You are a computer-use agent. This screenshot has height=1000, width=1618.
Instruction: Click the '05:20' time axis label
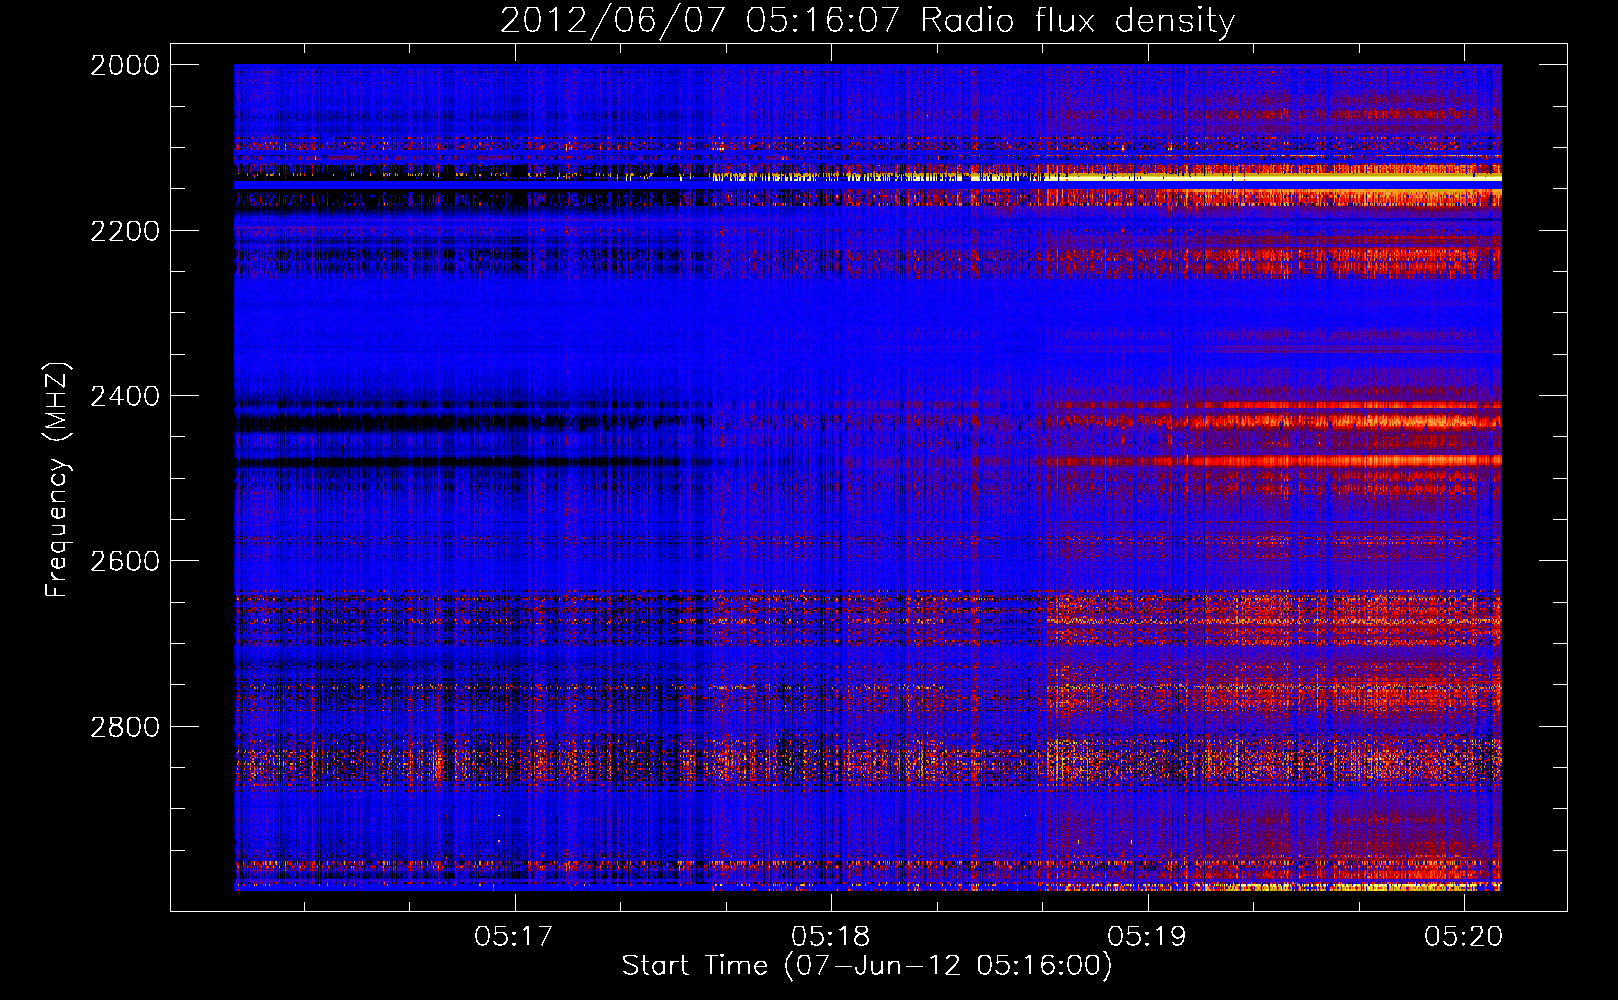(x=1464, y=936)
